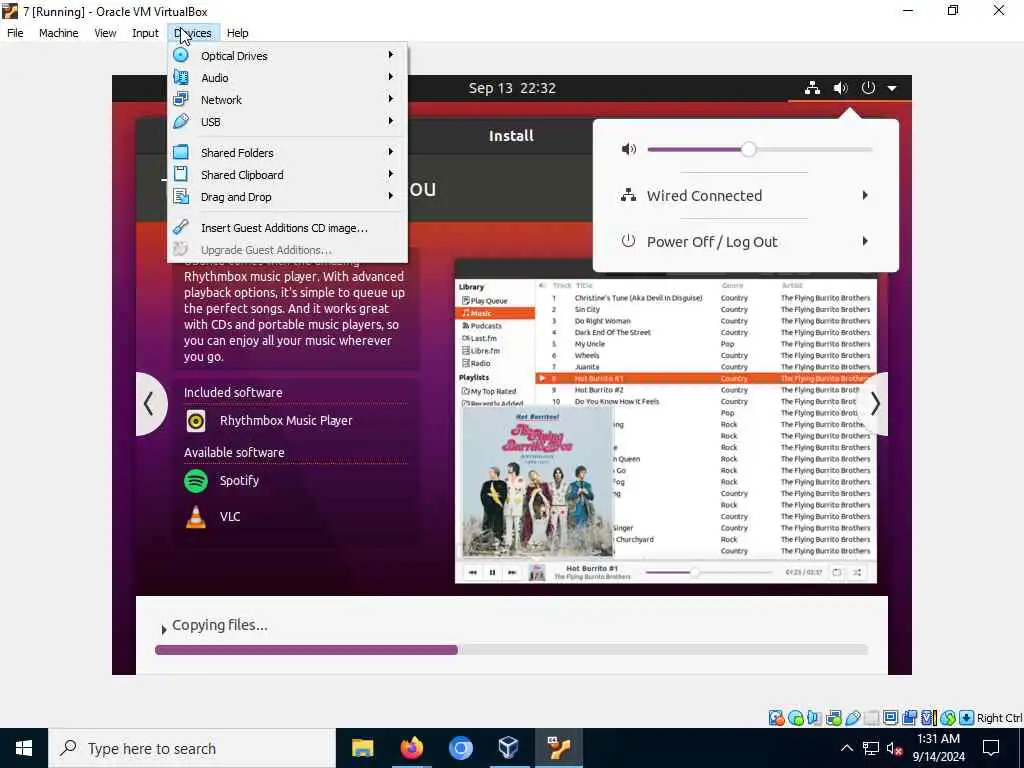The height and width of the screenshot is (768, 1024).
Task: Click the display status bar icon
Action: [x=890, y=718]
